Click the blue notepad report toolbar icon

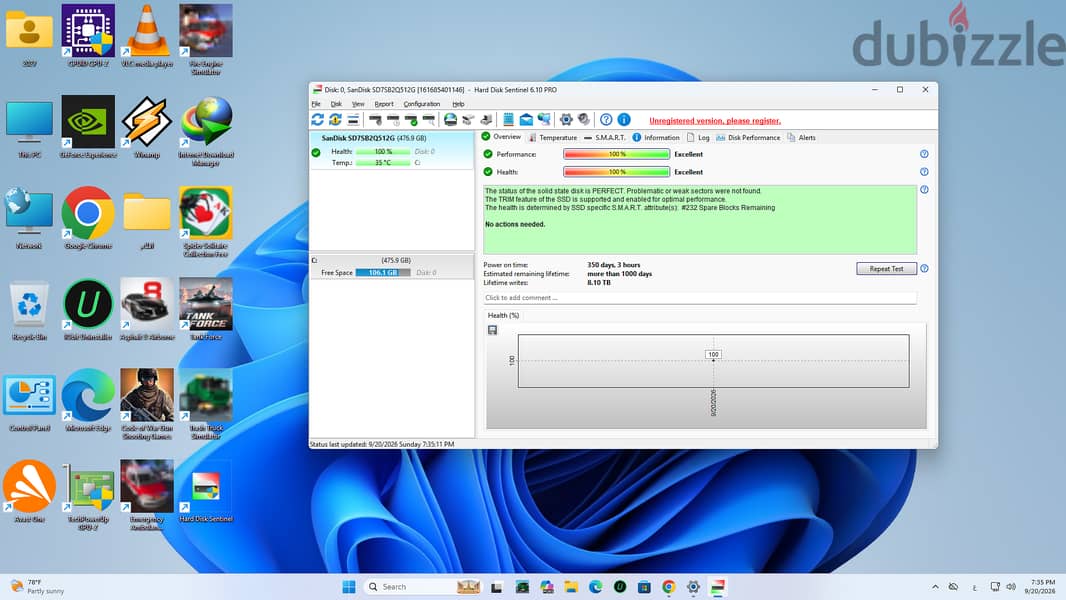(508, 120)
